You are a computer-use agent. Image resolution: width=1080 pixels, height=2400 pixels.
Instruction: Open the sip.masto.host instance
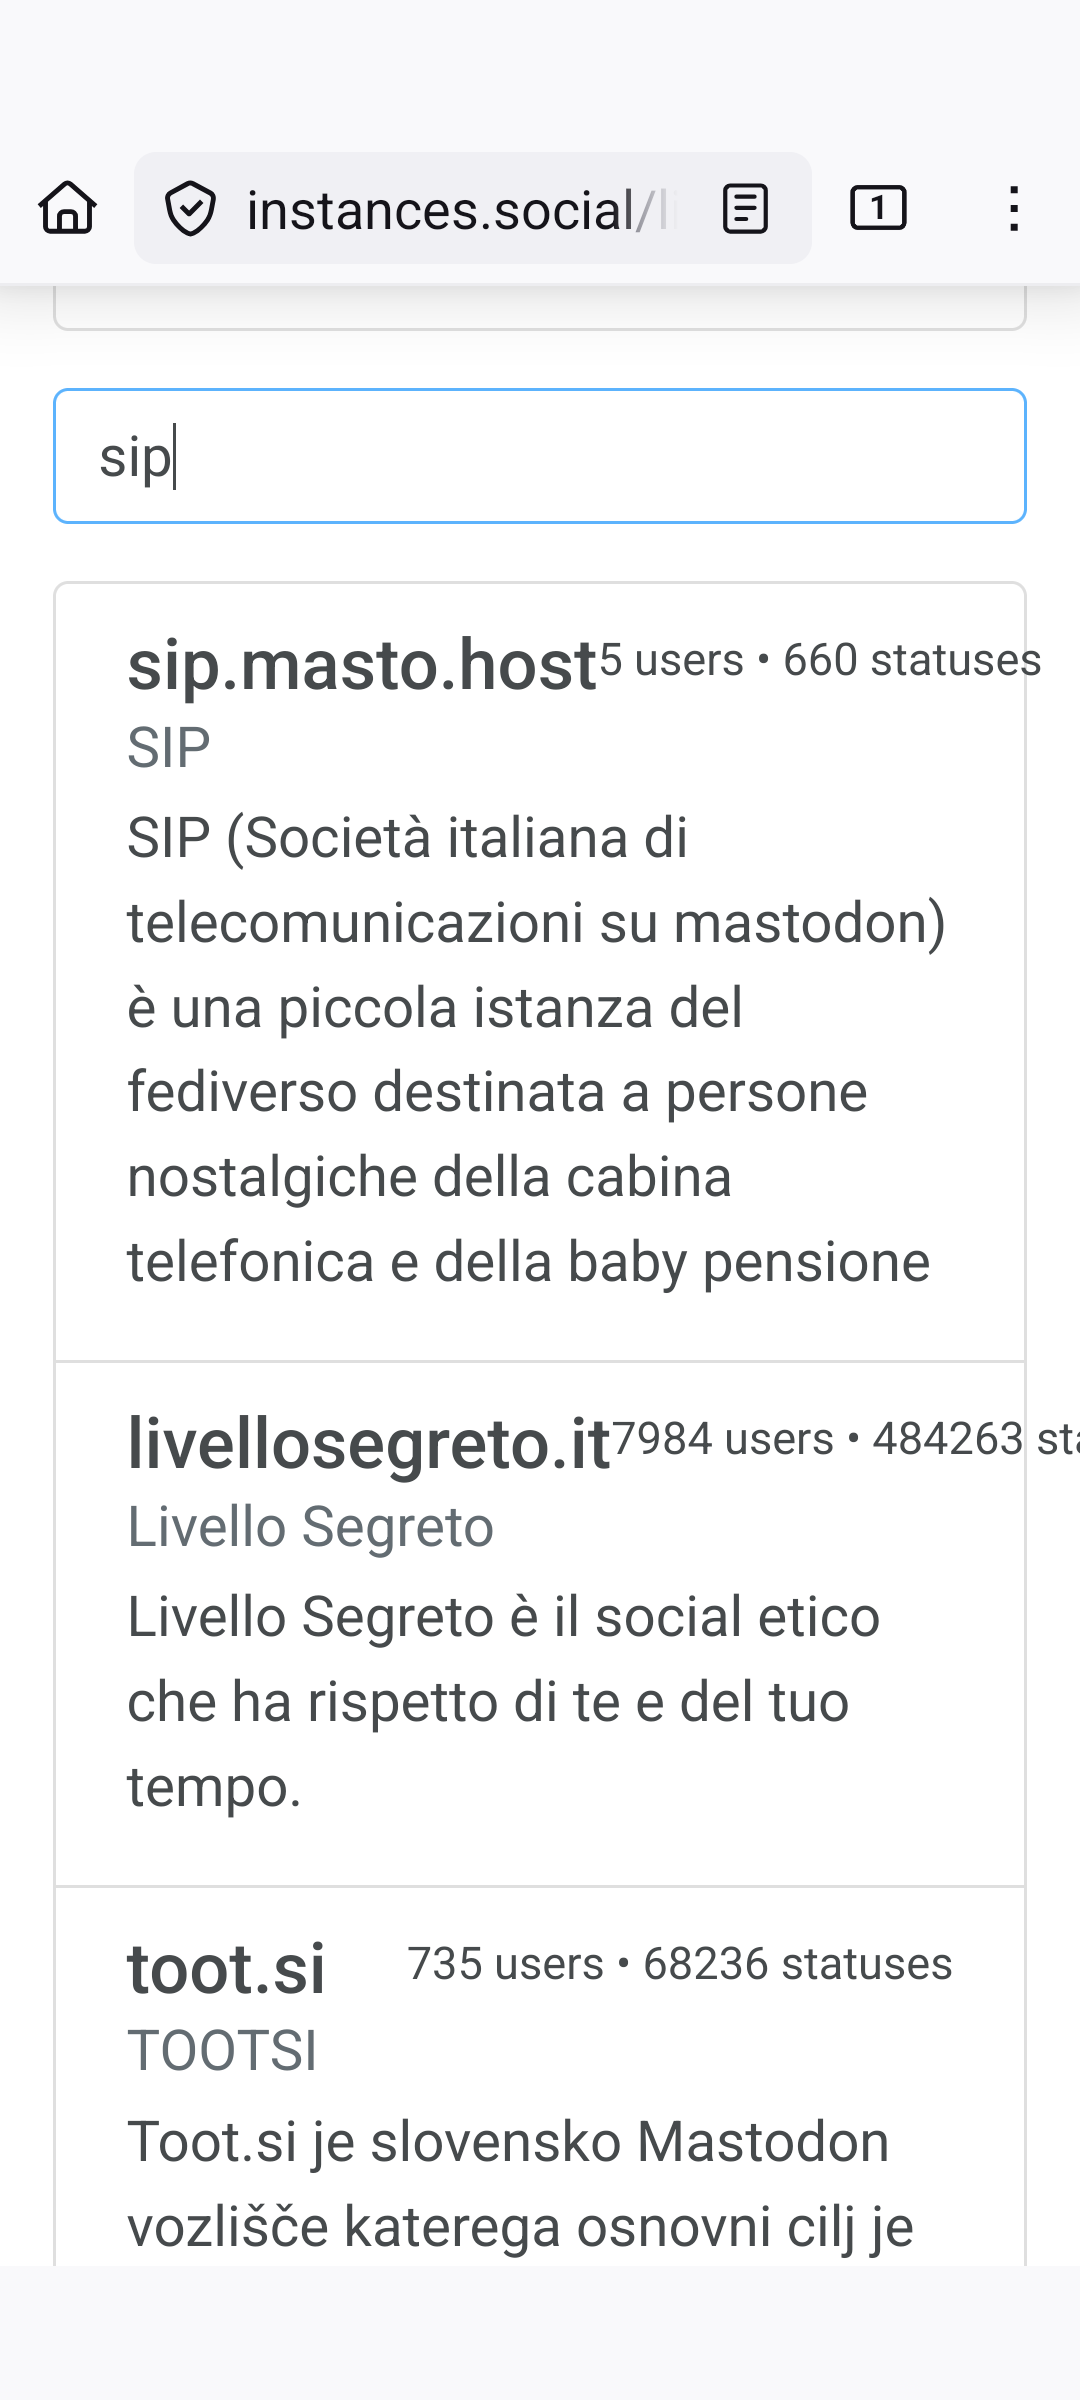pyautogui.click(x=362, y=666)
